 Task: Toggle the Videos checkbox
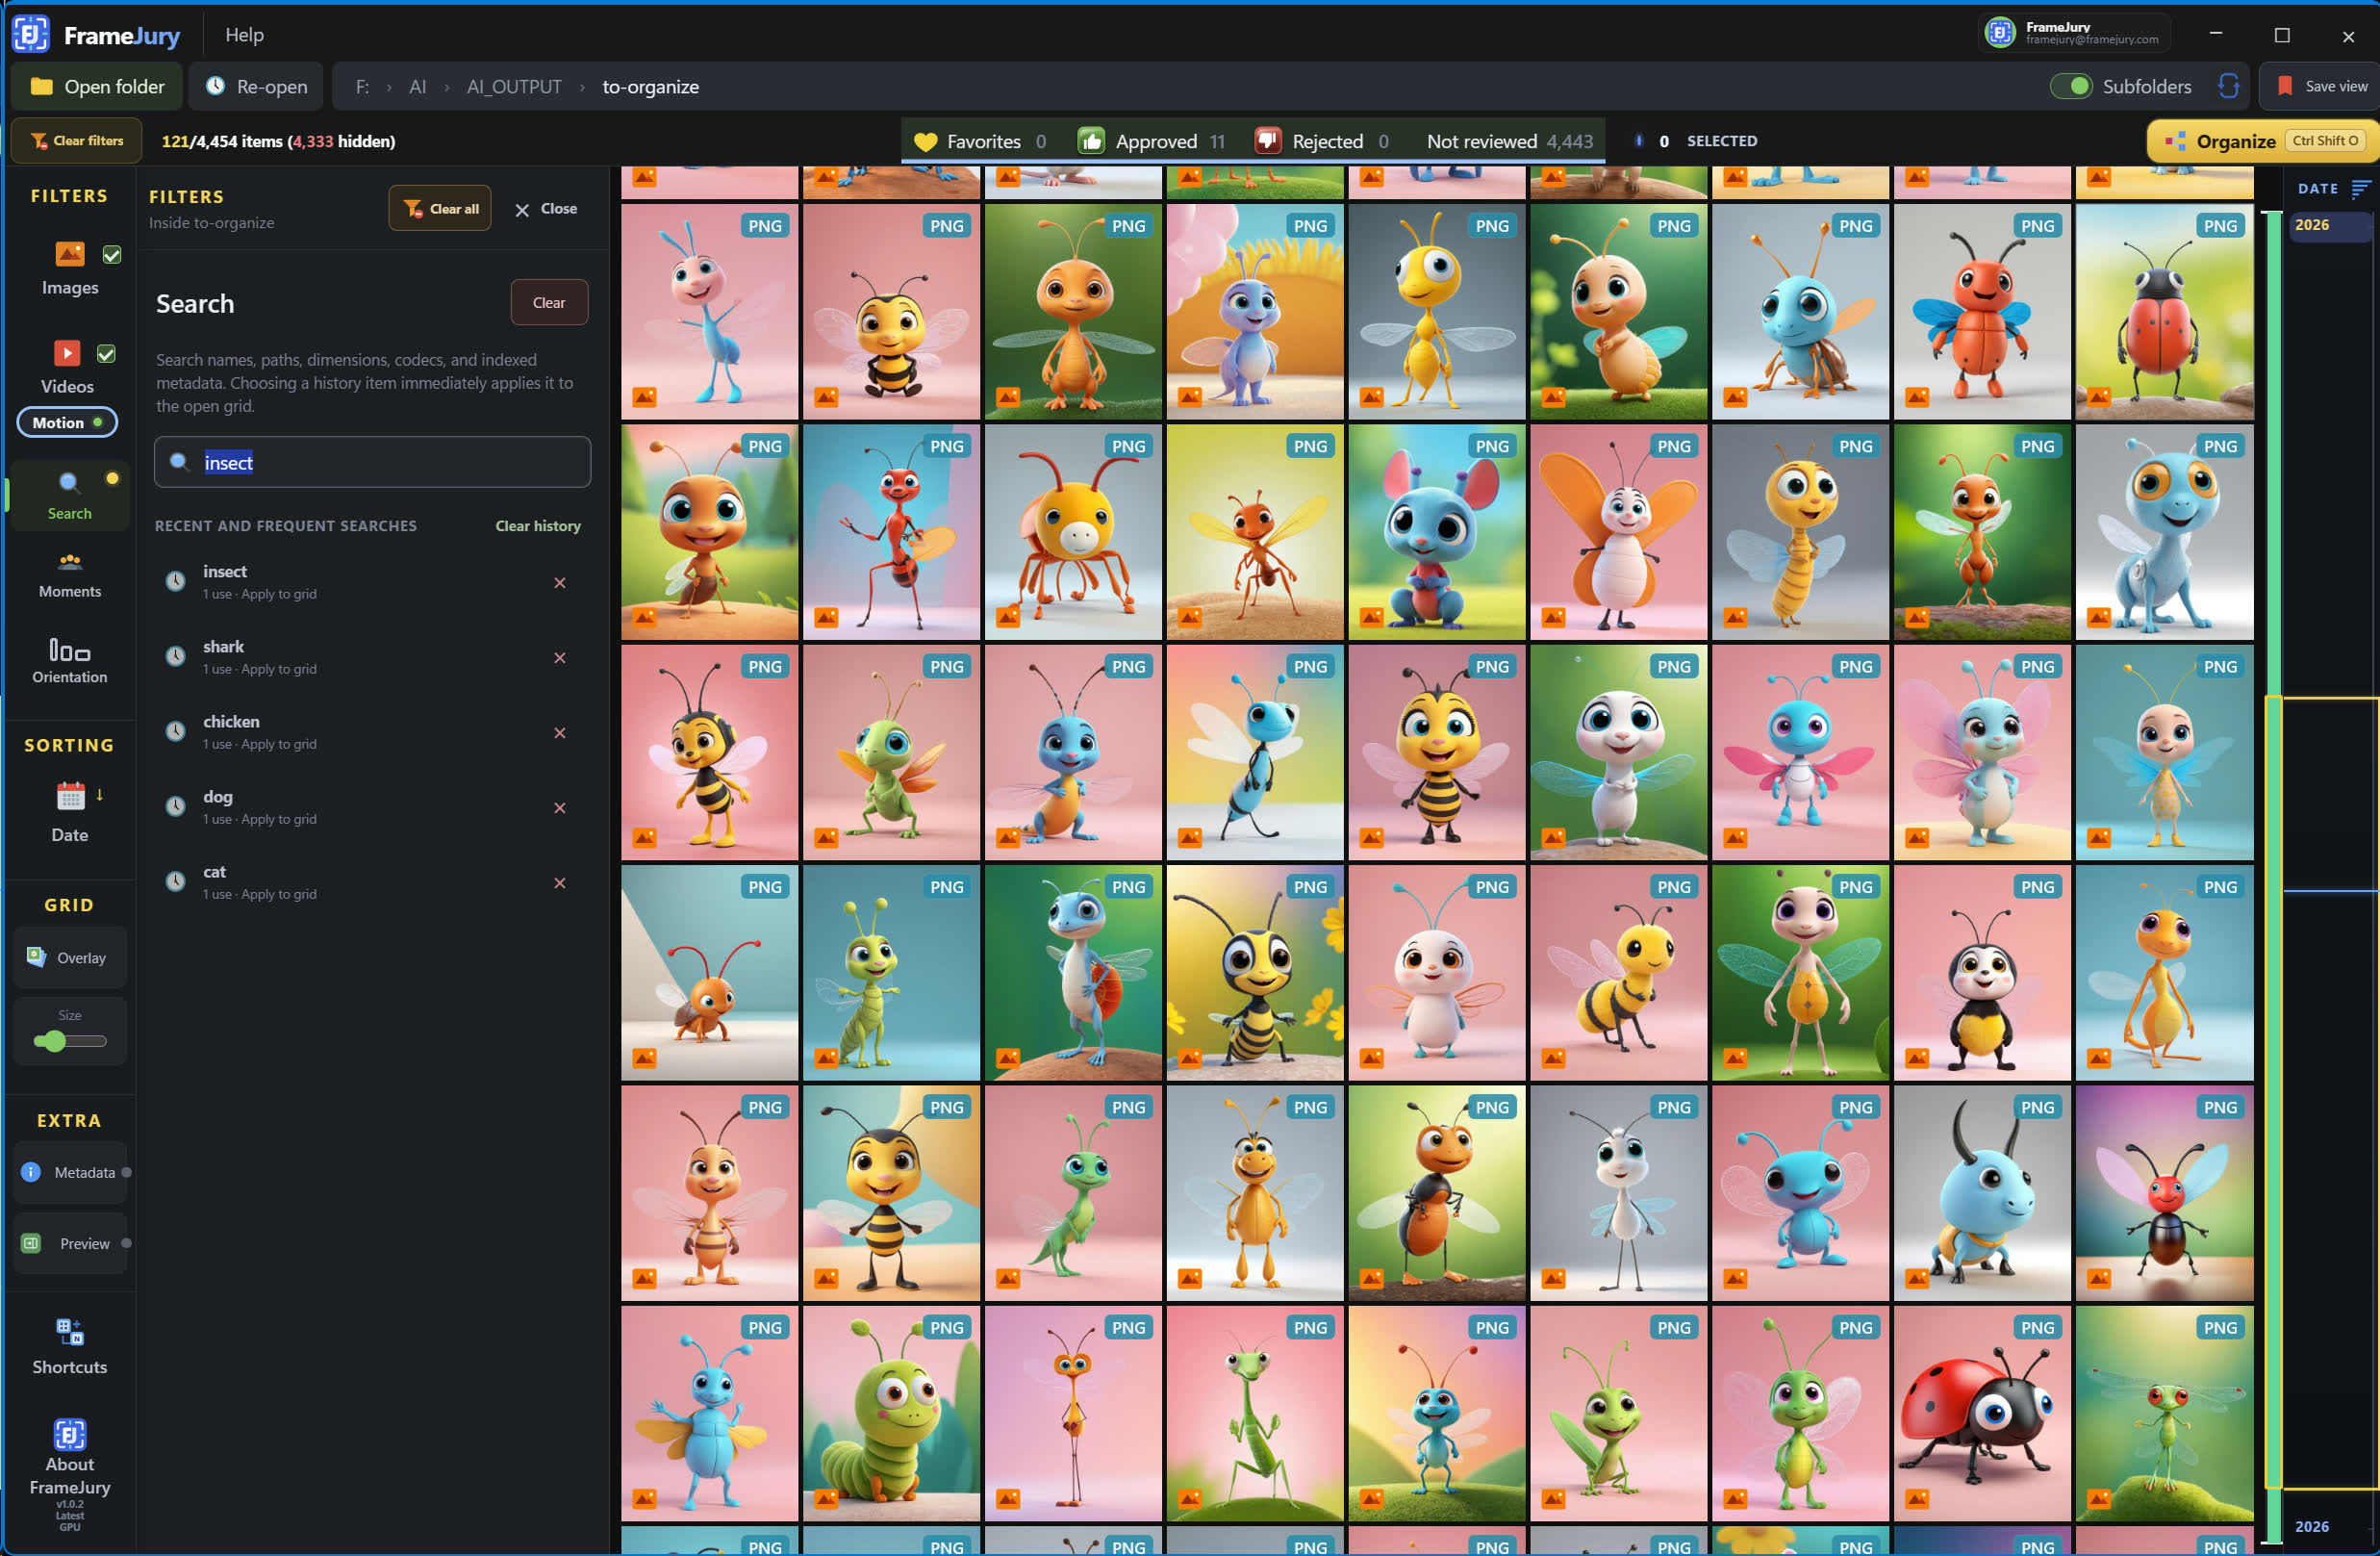tap(106, 354)
